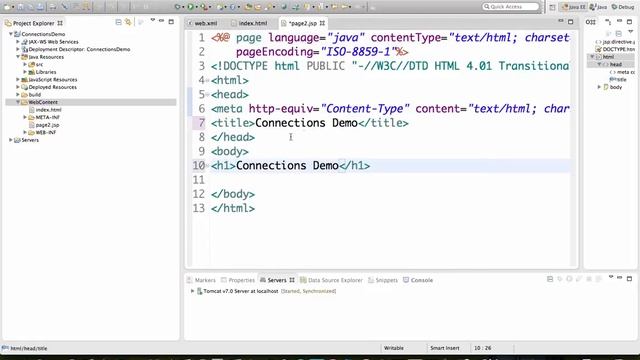Expand JavaScript Resources node

(x=18, y=80)
